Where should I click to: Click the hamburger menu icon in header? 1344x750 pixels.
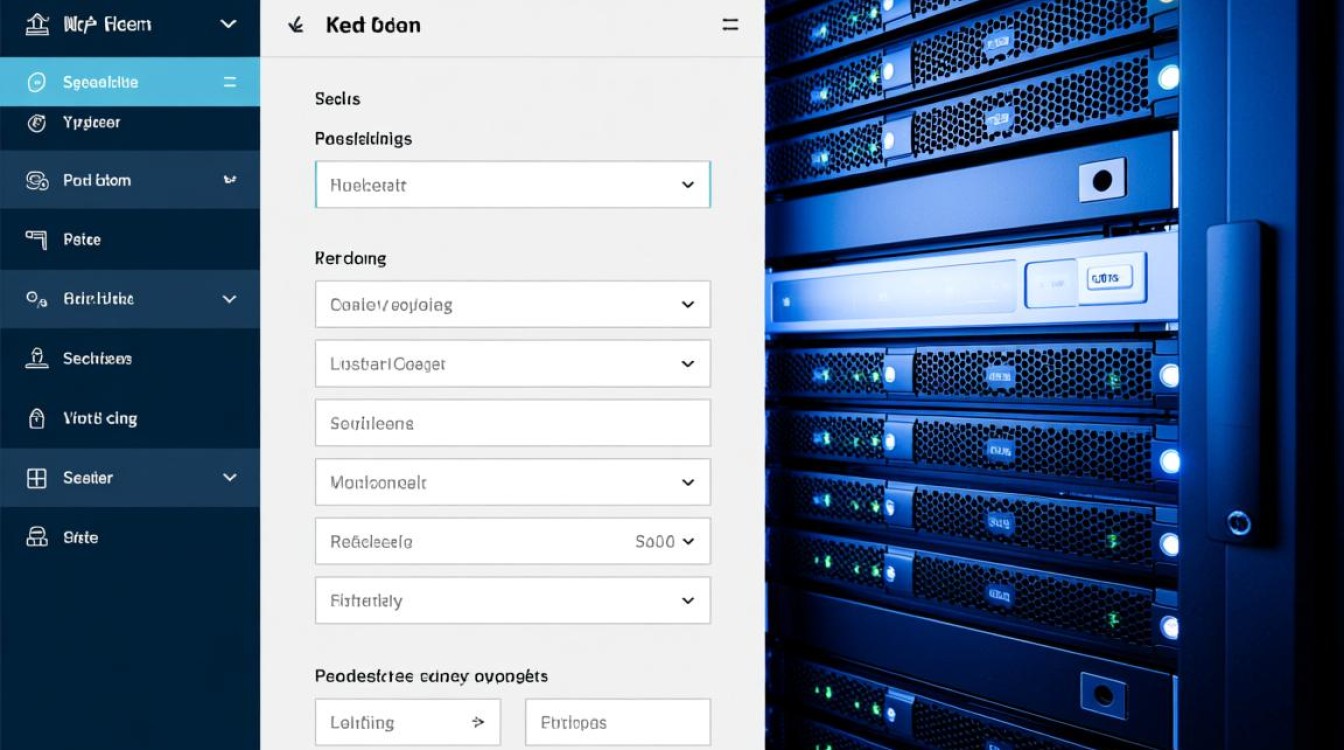point(730,26)
